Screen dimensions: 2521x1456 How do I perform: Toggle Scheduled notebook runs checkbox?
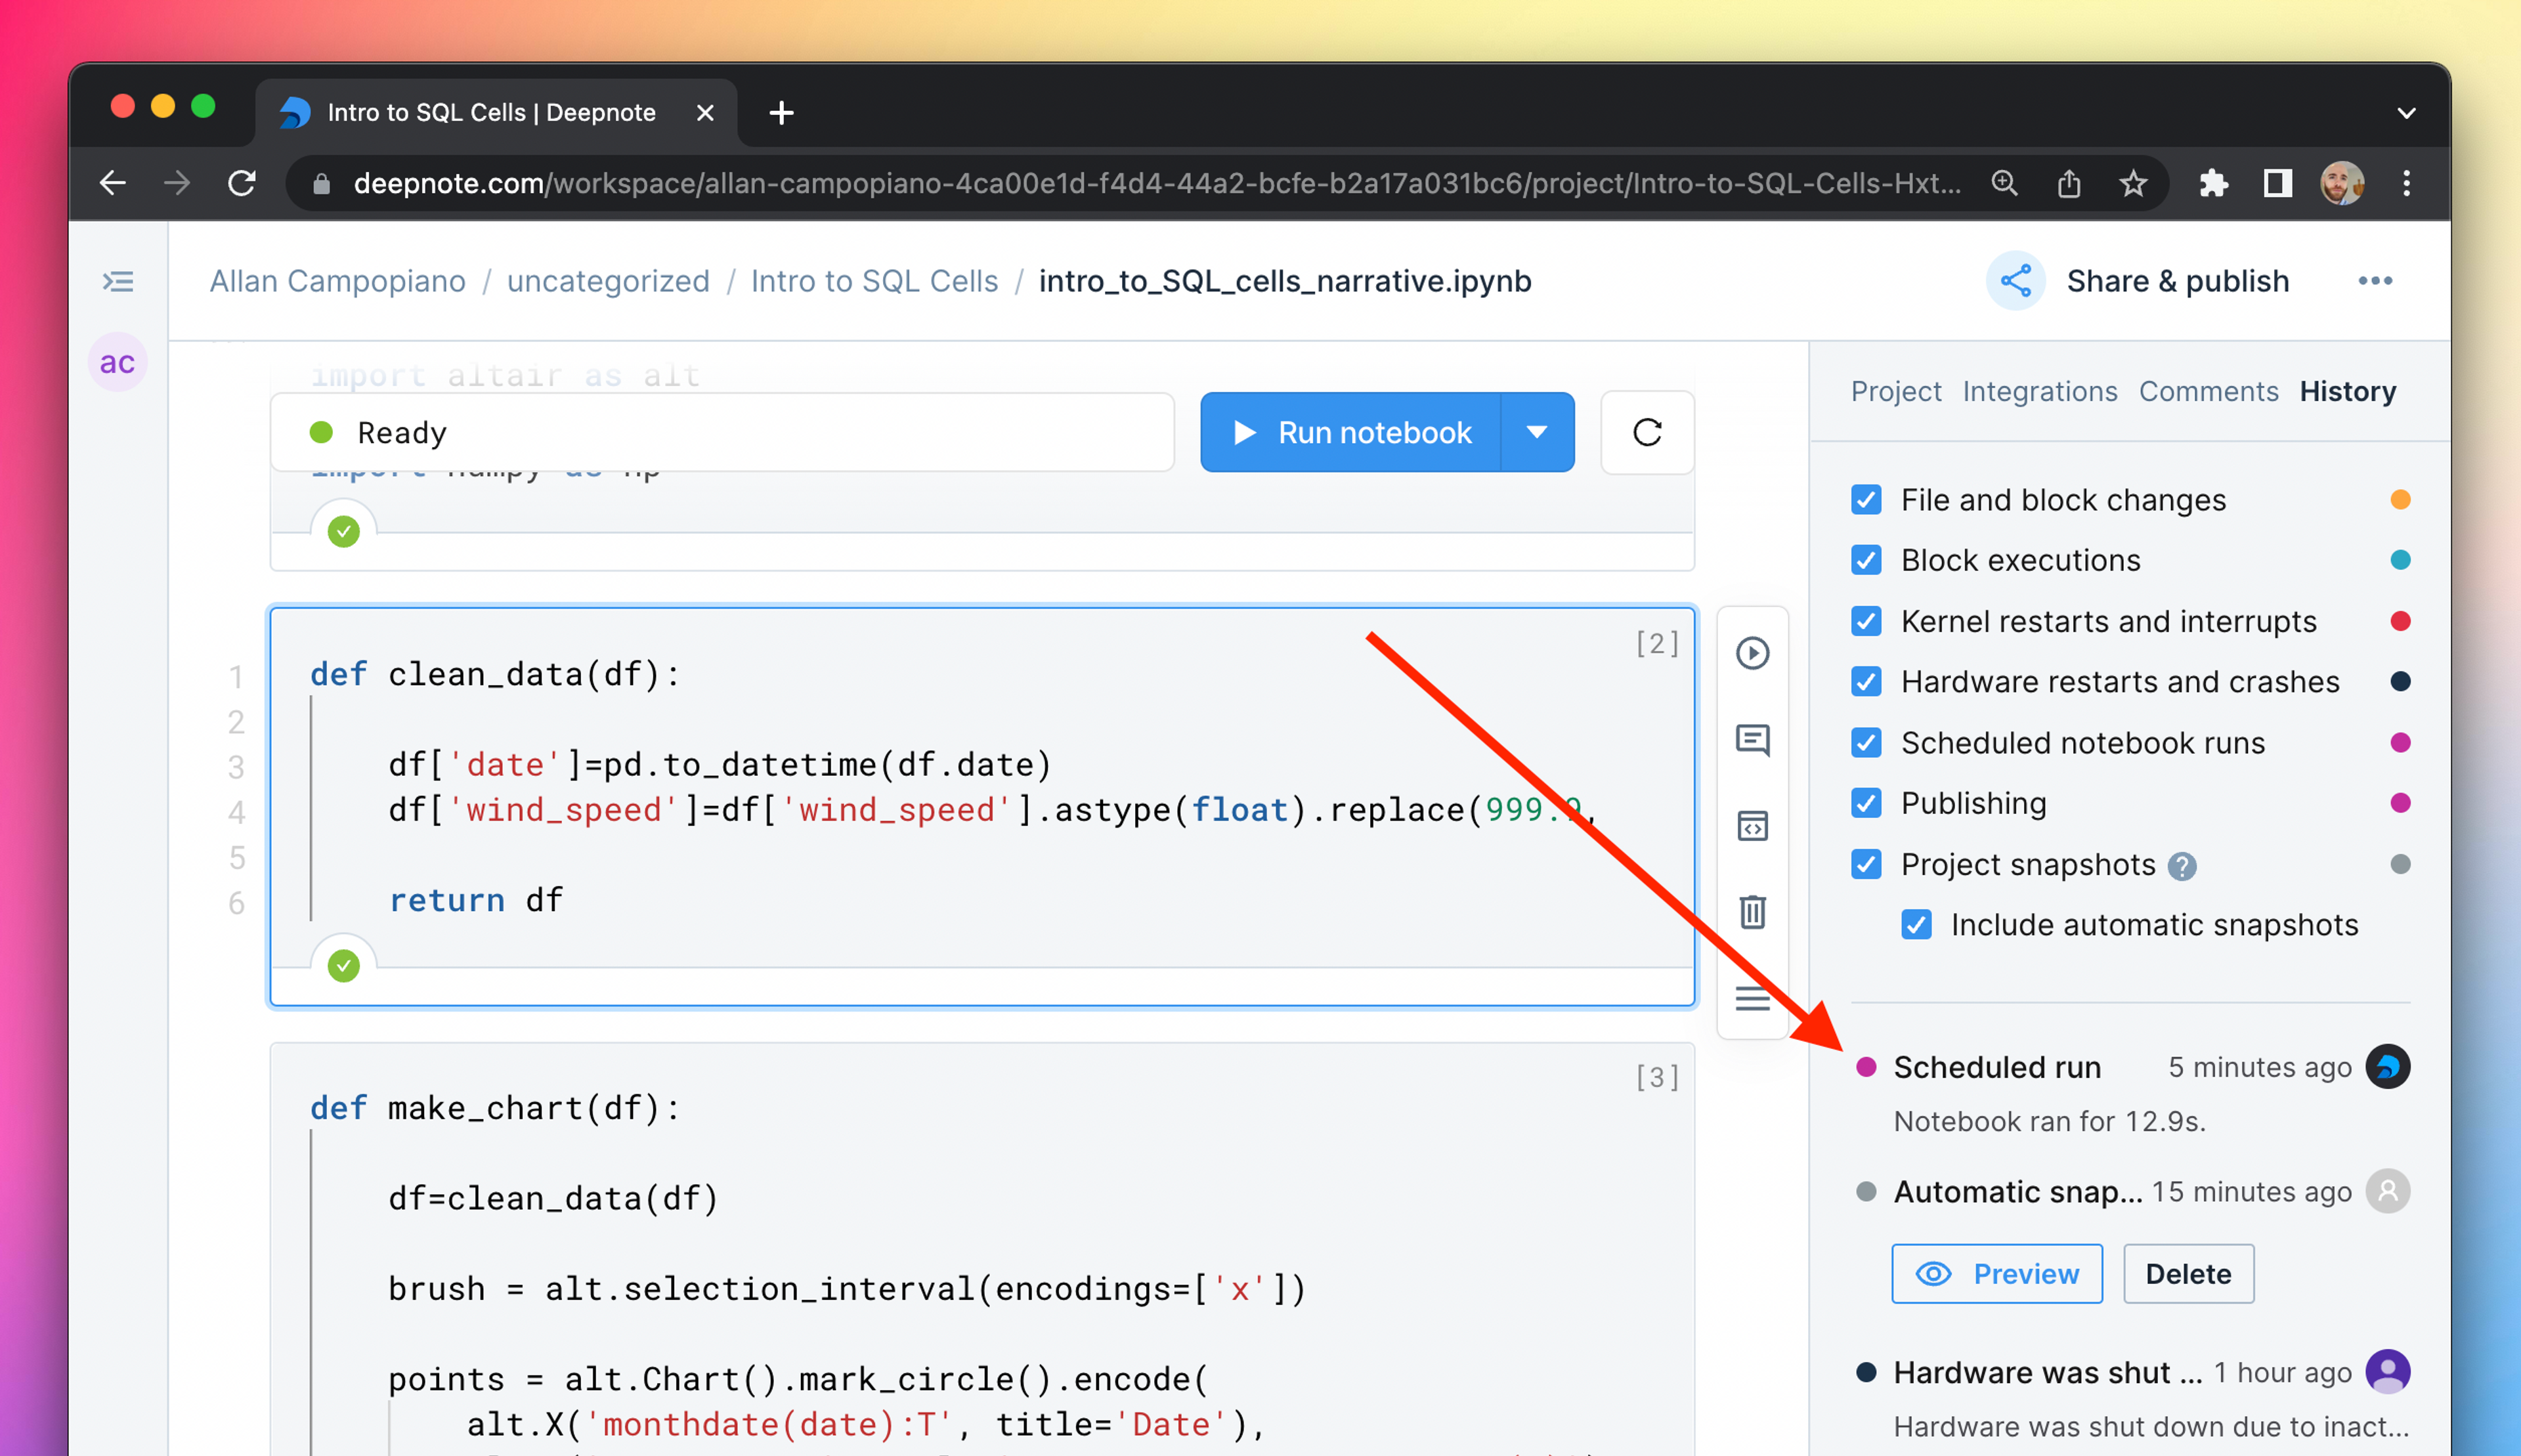(1866, 743)
